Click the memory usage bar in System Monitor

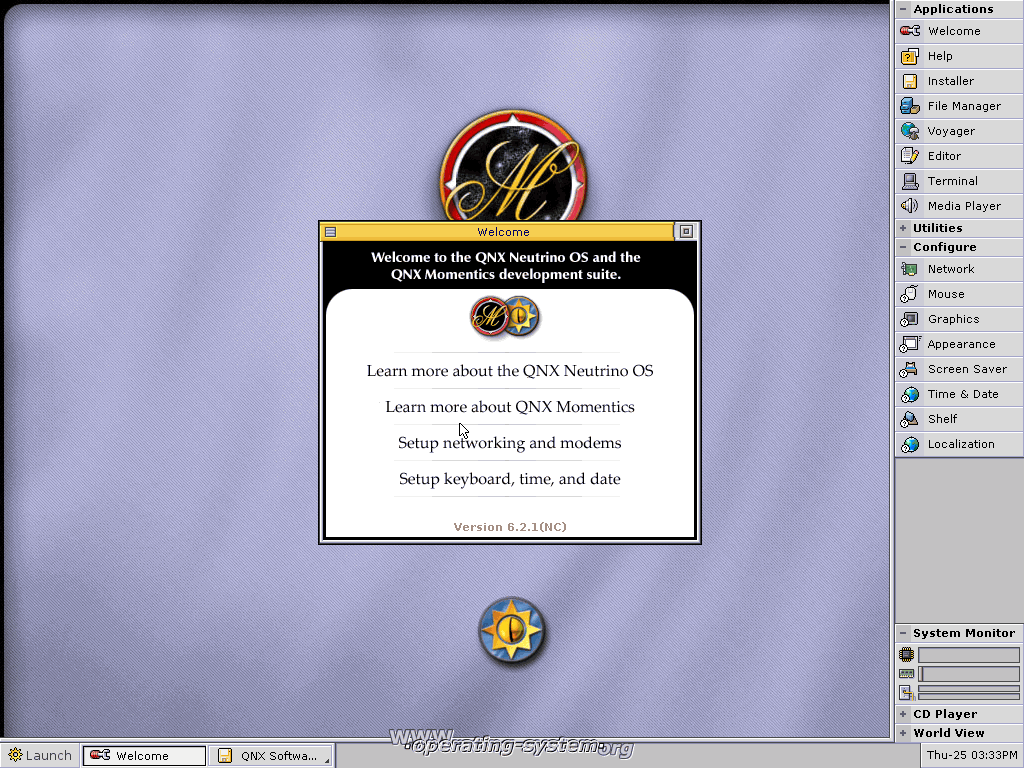click(968, 673)
